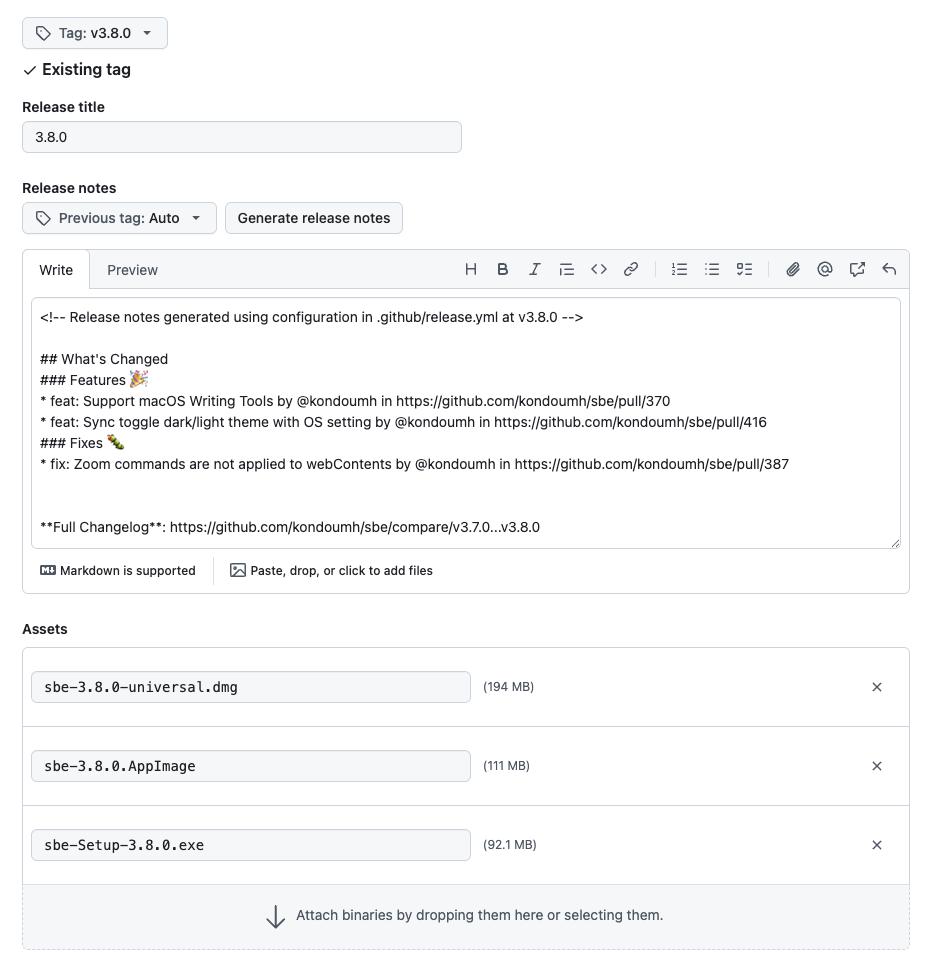Switch to the Preview tab
The image size is (930, 965).
click(x=132, y=269)
